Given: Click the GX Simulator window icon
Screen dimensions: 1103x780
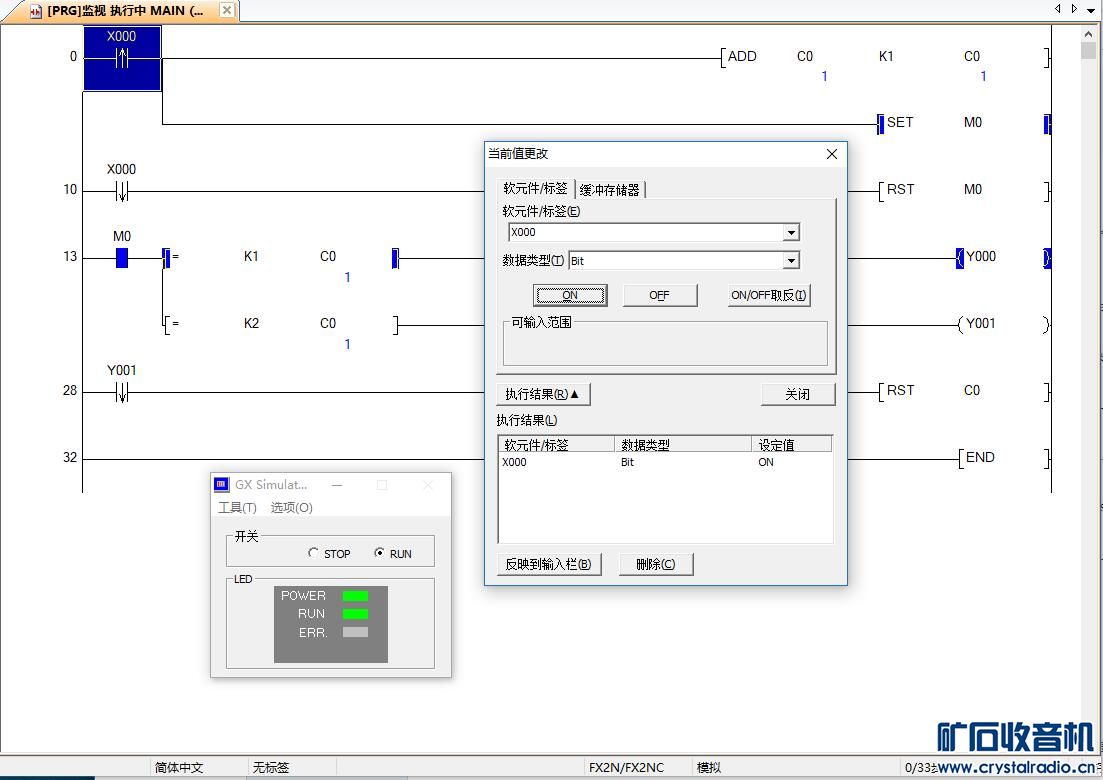Looking at the screenshot, I should point(222,485).
